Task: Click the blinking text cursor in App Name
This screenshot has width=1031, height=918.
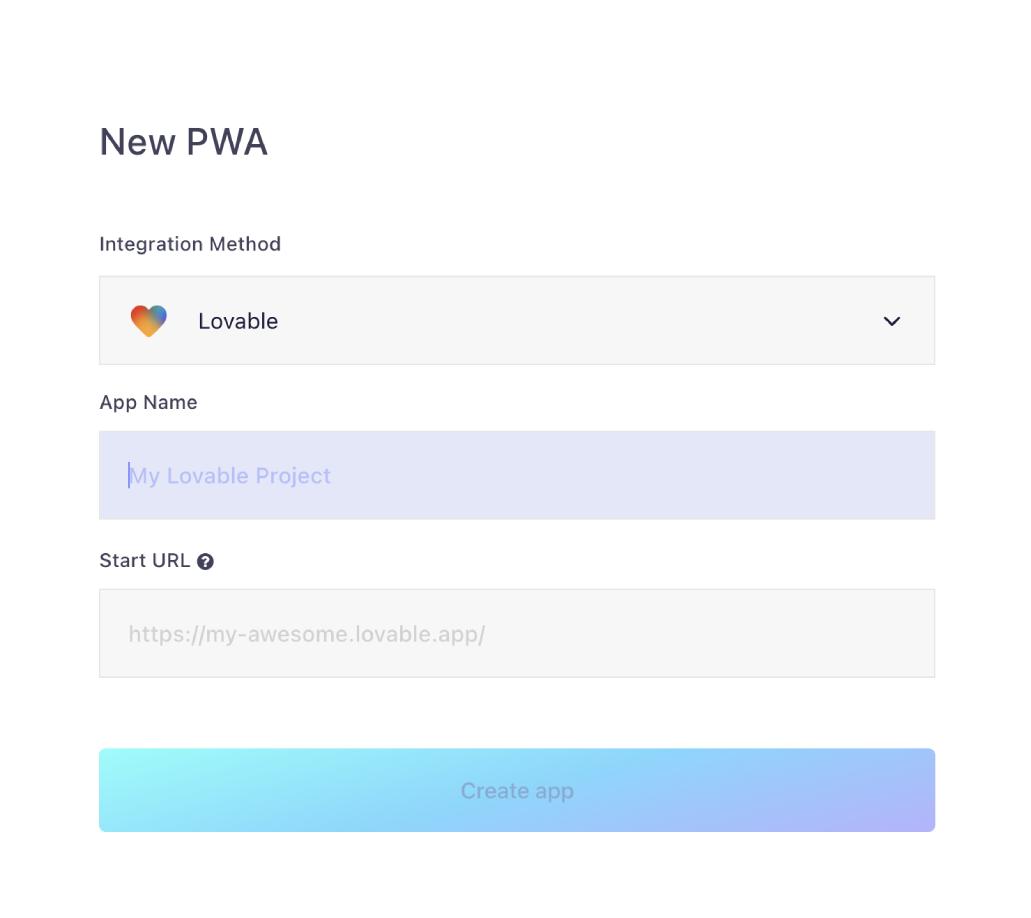Action: click(129, 475)
